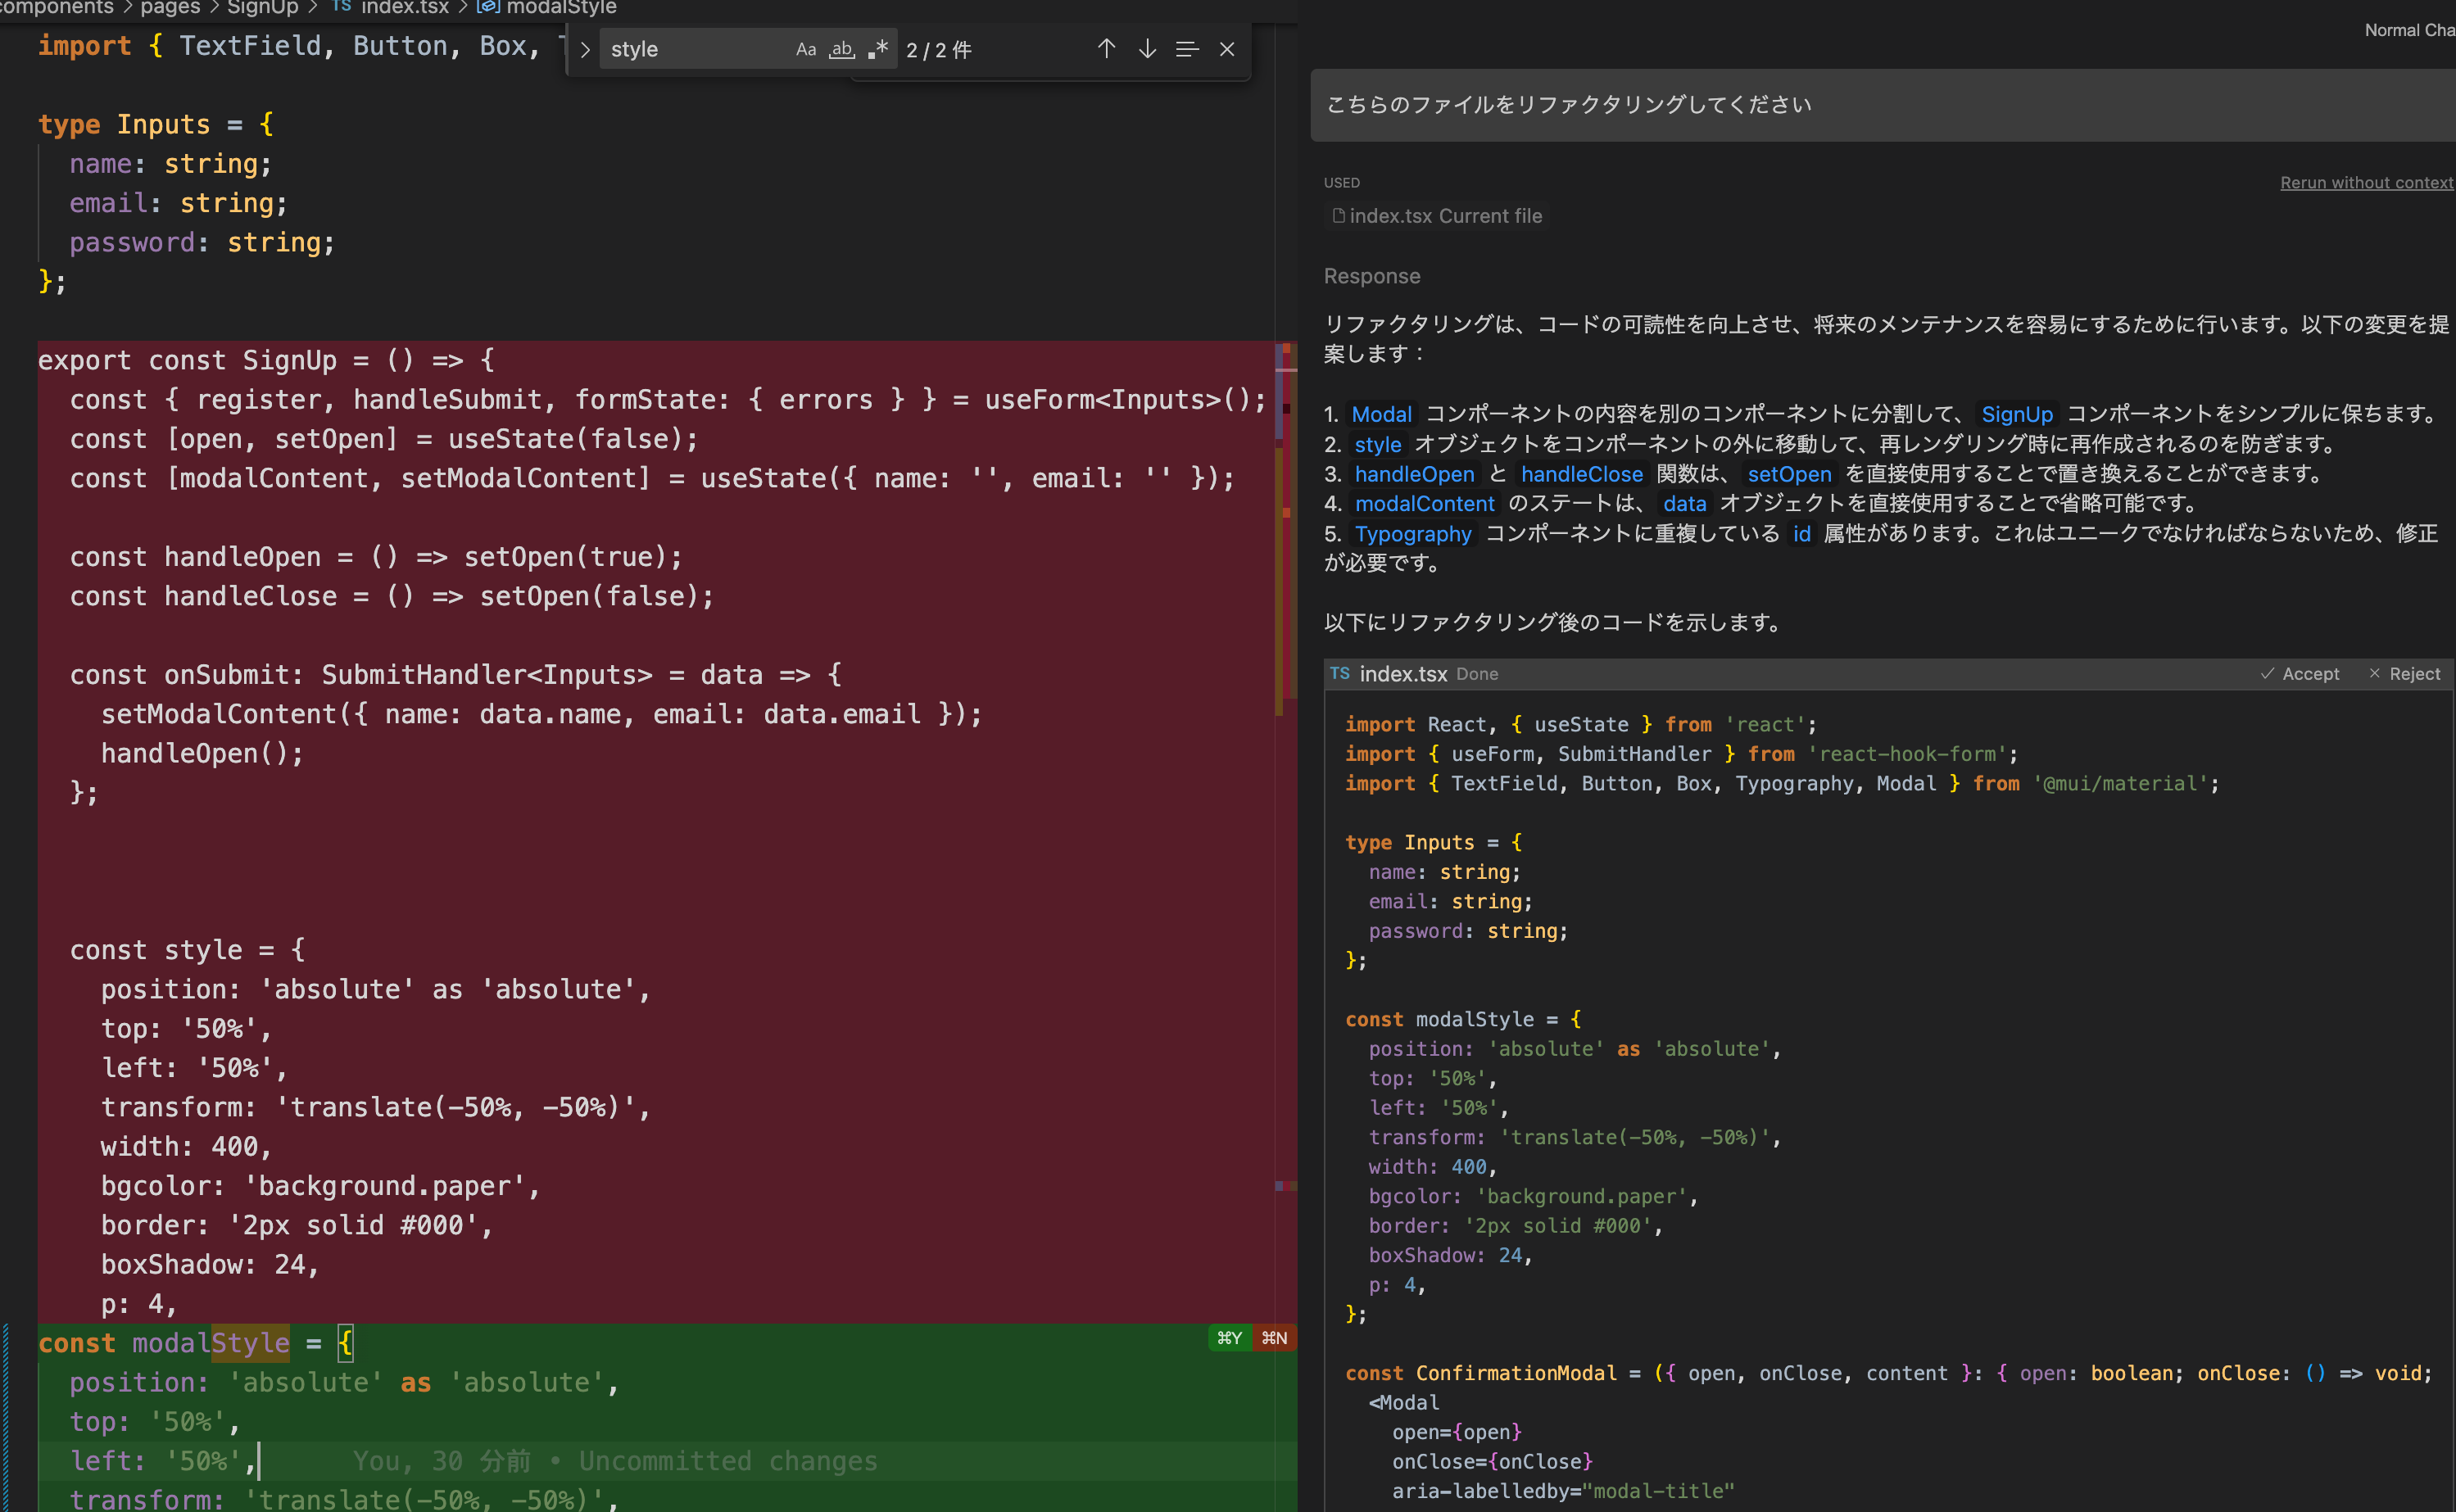2456x1512 pixels.
Task: Accept the proposed index.tsx changes
Action: [2300, 674]
